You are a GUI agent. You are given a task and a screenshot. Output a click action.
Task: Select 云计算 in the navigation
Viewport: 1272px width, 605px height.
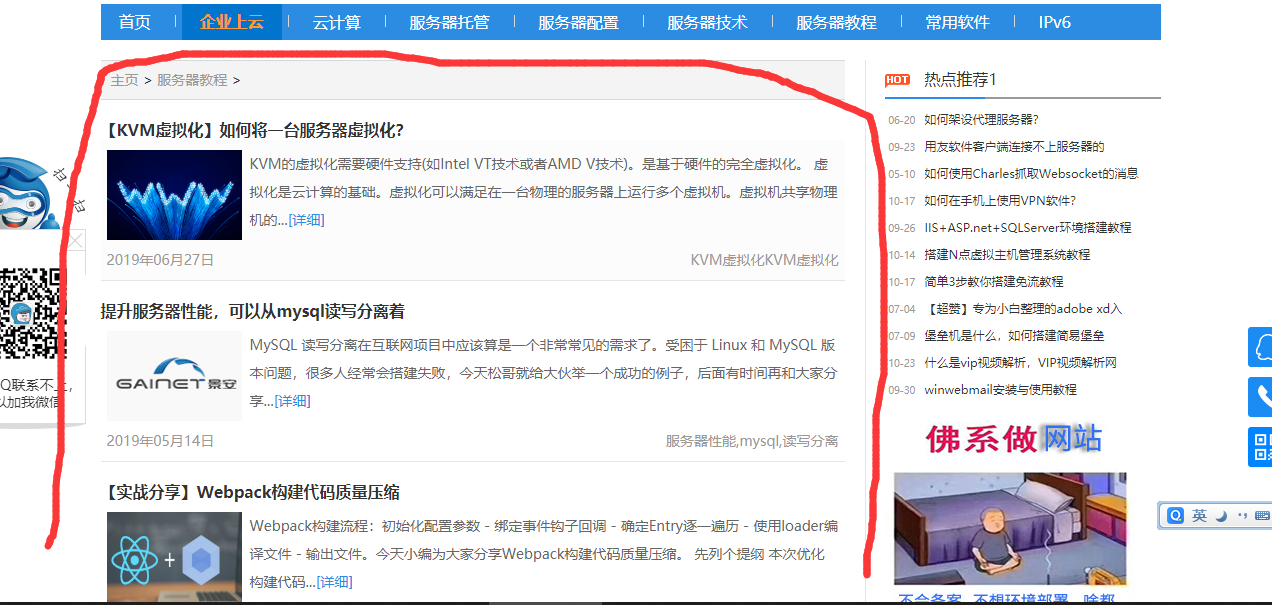coord(336,22)
